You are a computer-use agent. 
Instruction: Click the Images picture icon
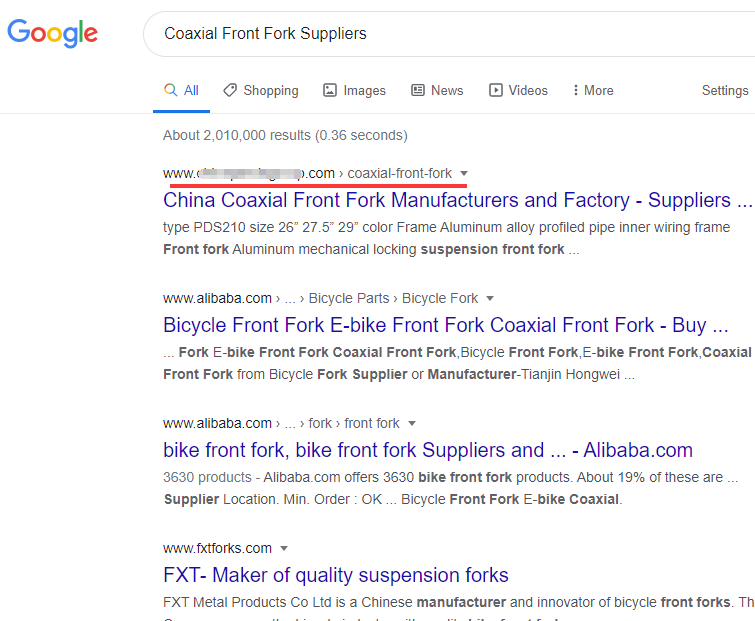(x=330, y=90)
